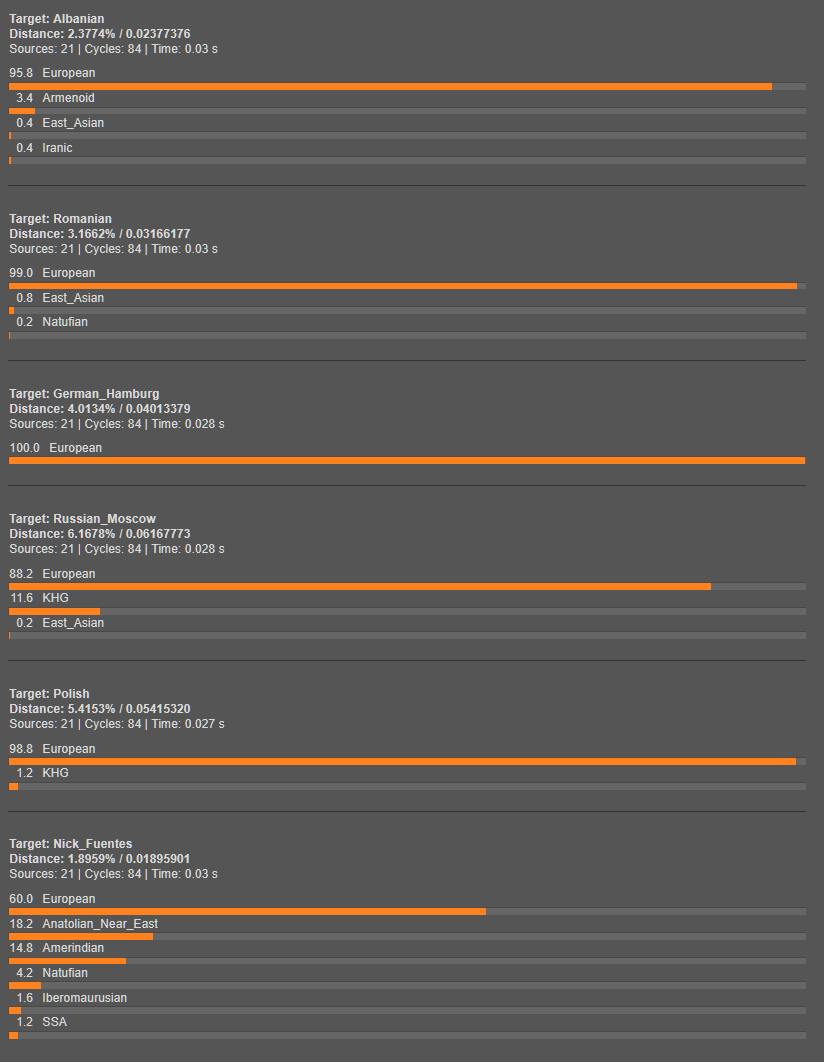This screenshot has height=1062, width=824.
Task: Click the Polish European 98.8 bar
Action: (407, 762)
